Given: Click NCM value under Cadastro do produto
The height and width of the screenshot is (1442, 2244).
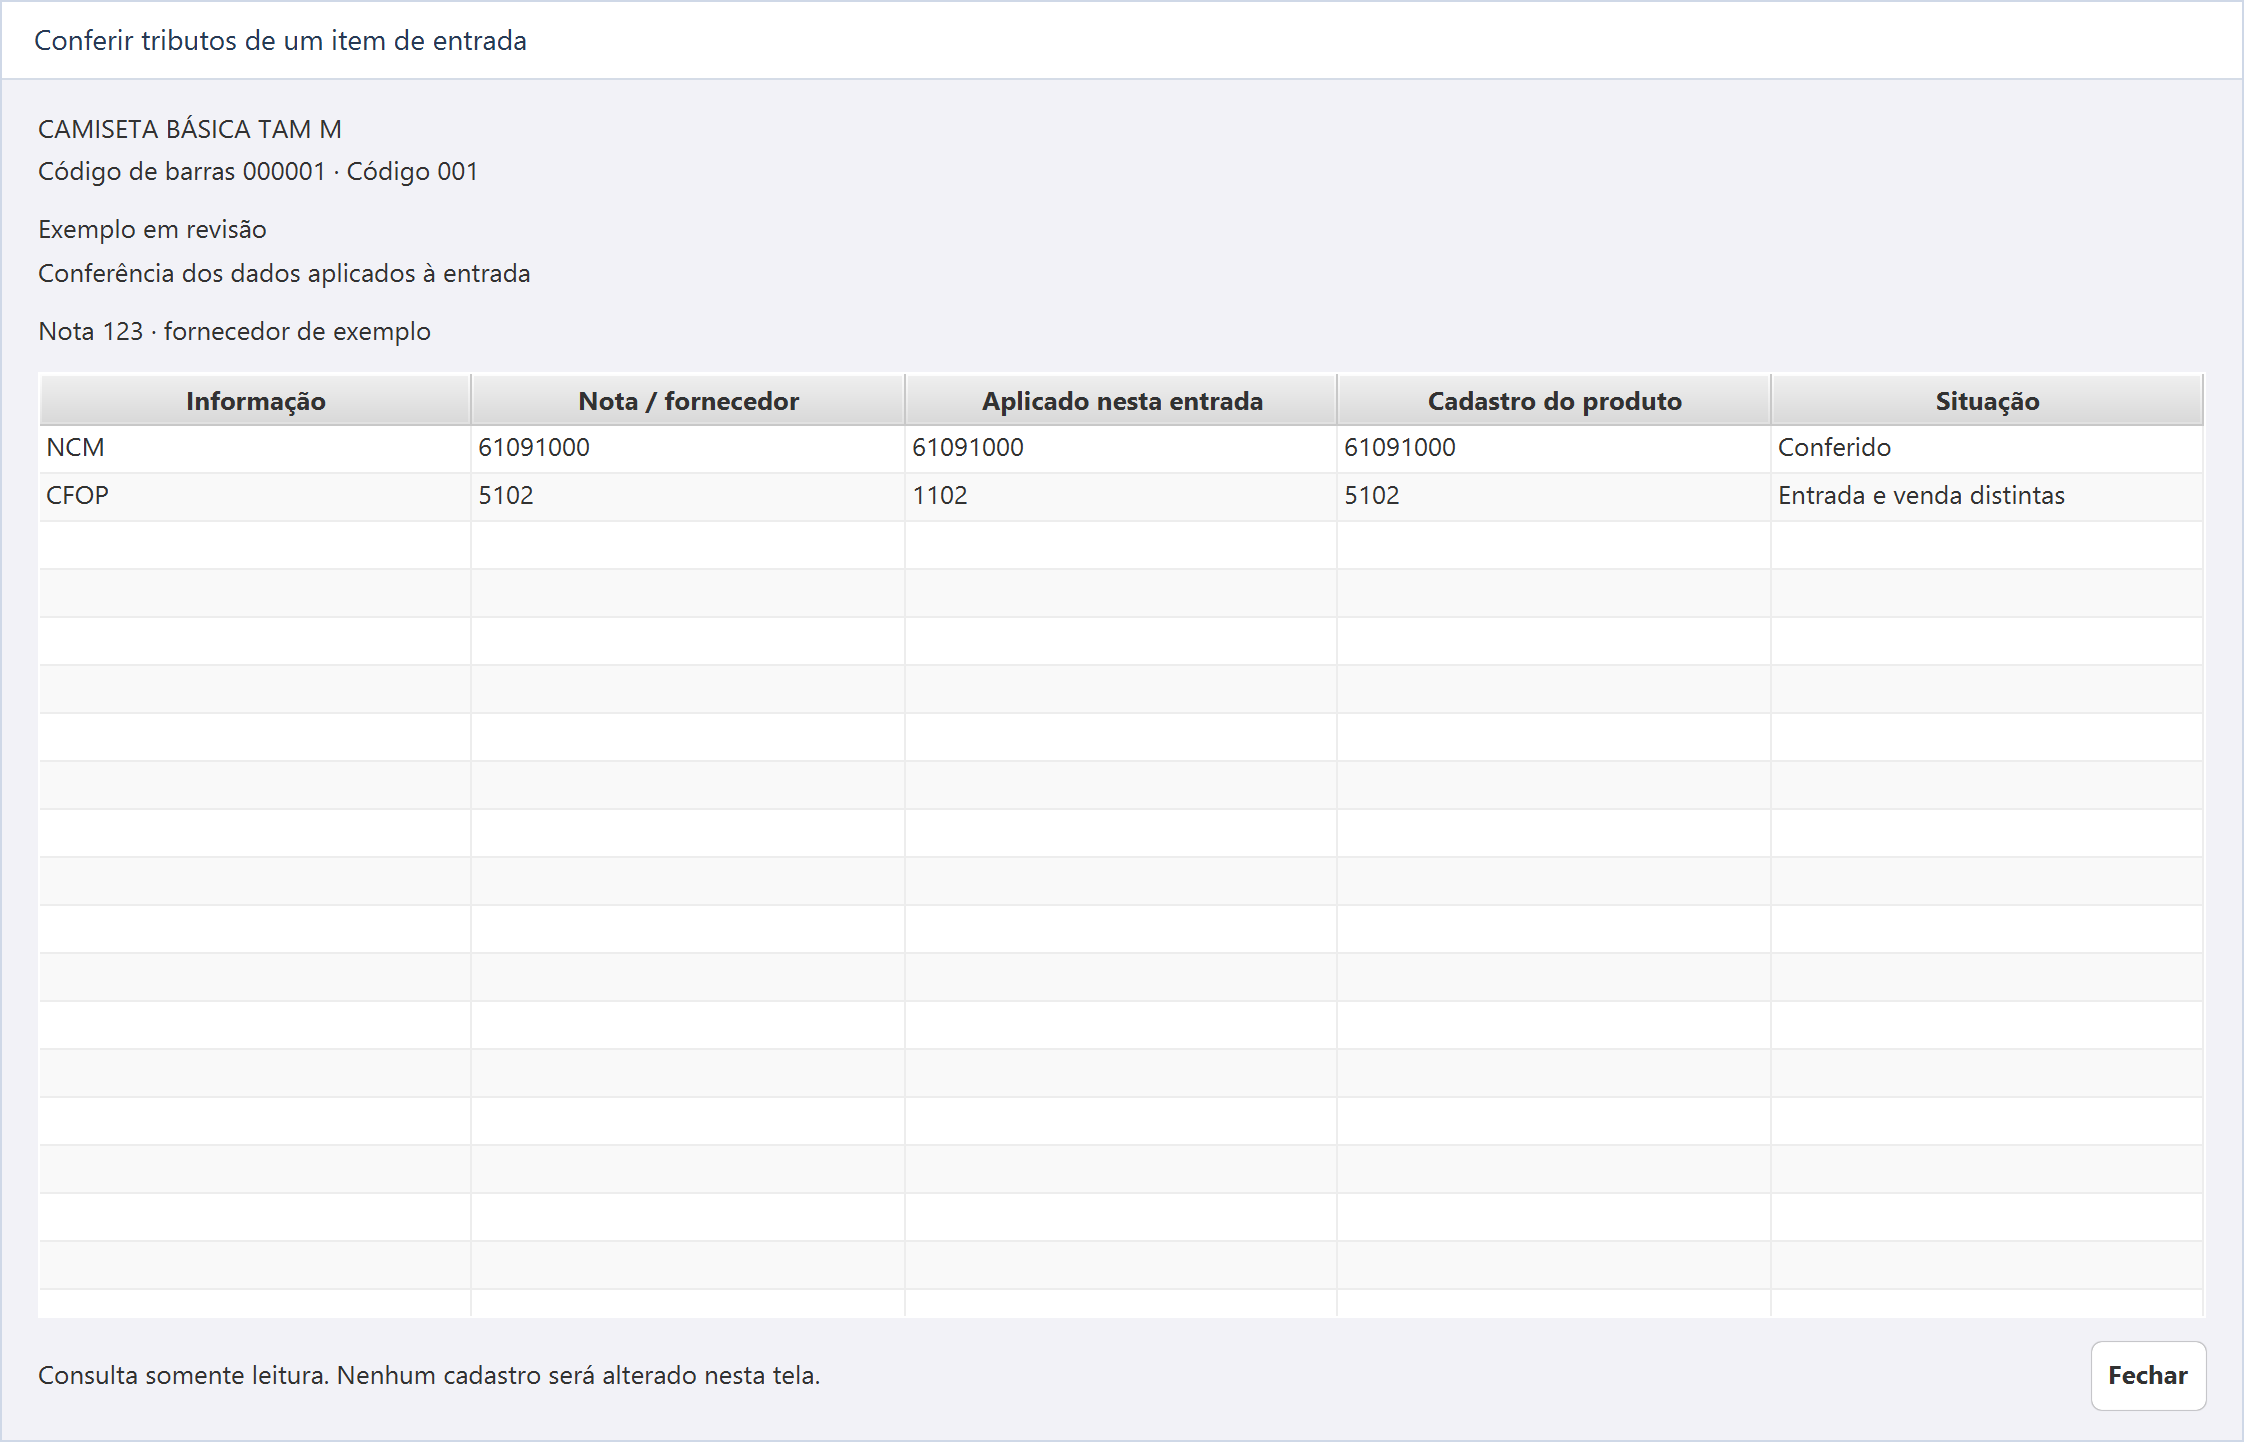Looking at the screenshot, I should click(x=1400, y=448).
